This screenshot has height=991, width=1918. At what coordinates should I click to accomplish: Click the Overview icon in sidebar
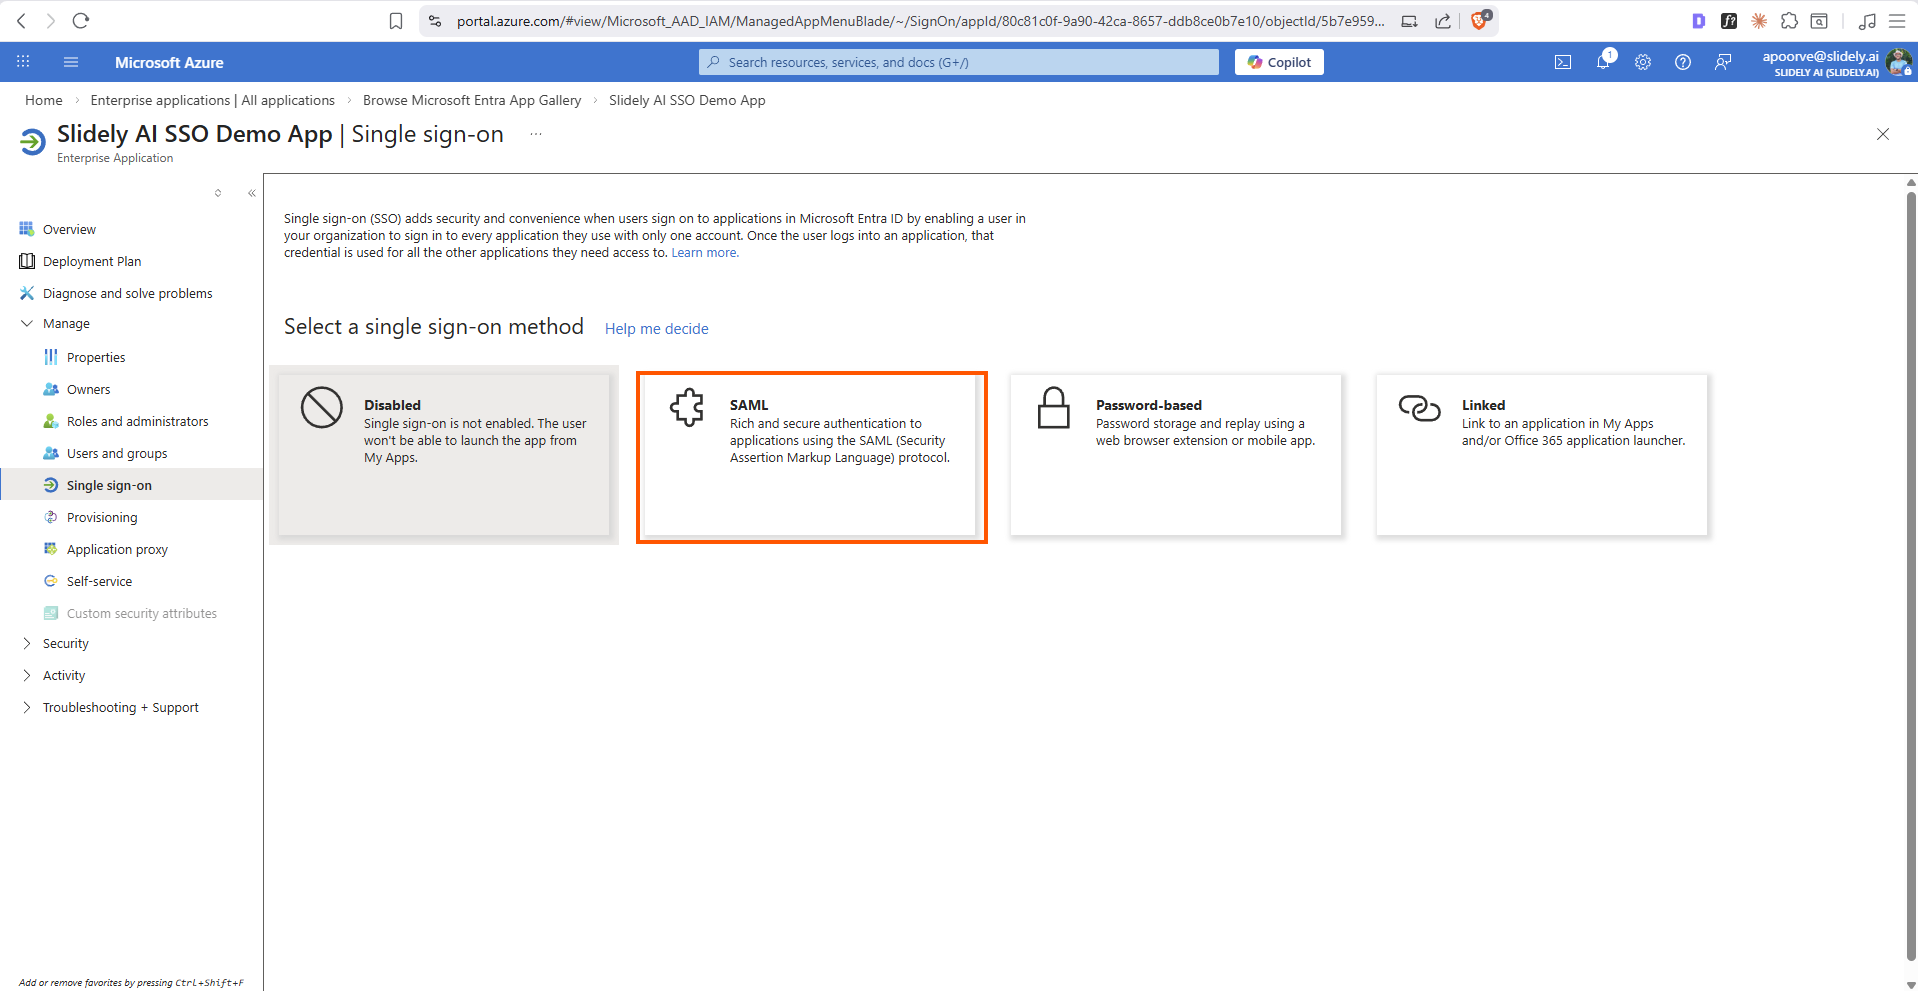(x=27, y=229)
